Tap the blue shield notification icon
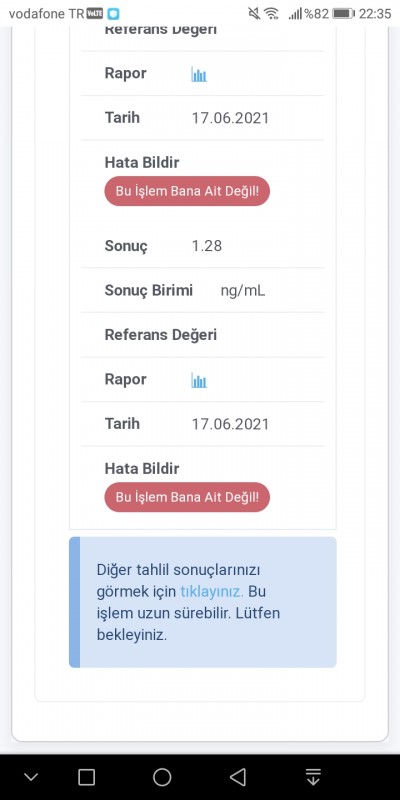 tap(113, 14)
